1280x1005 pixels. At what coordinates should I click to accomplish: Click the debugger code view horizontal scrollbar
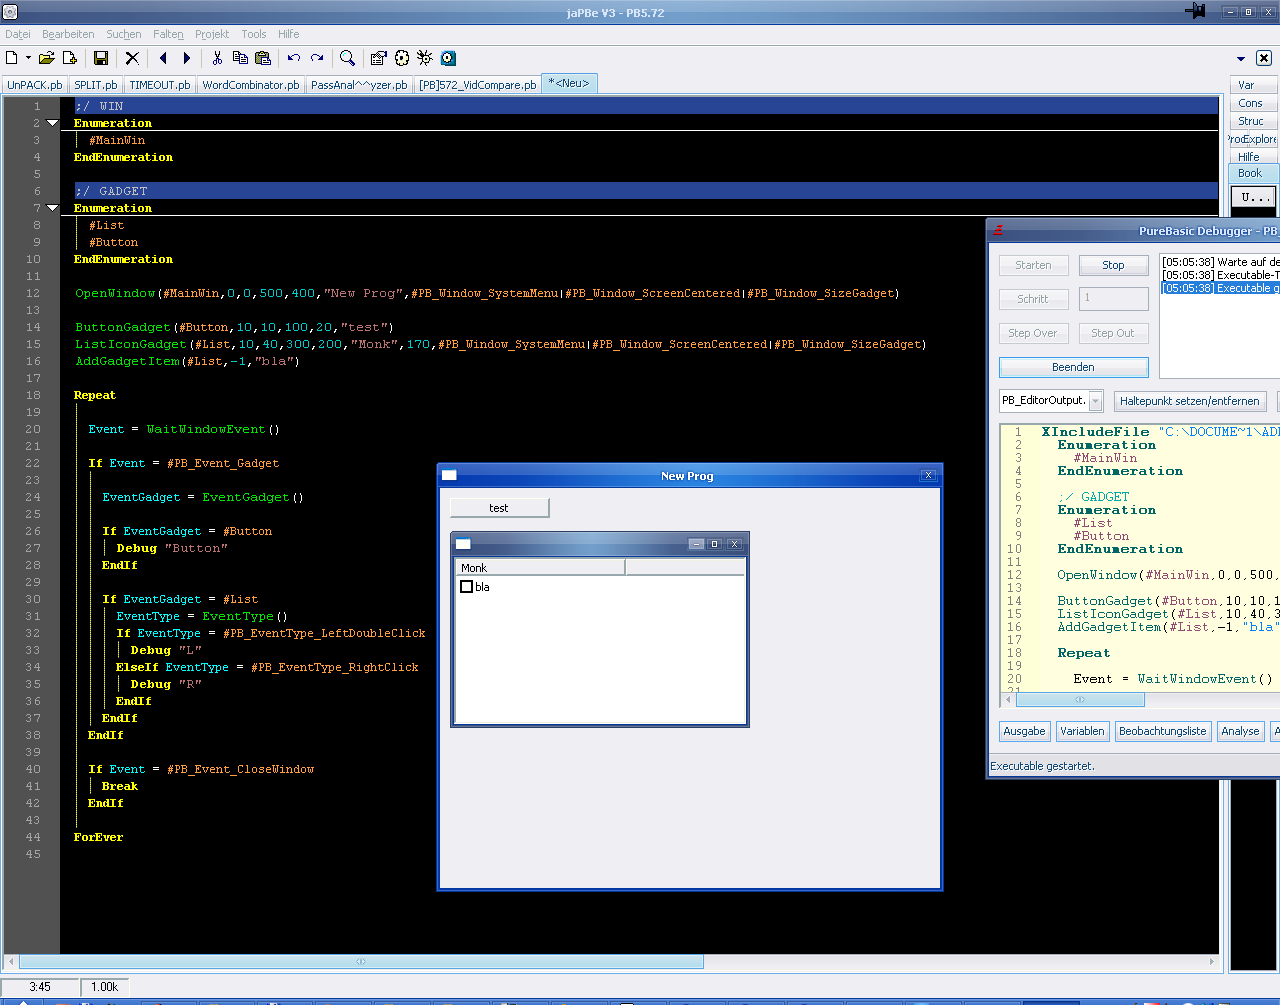[x=1079, y=700]
